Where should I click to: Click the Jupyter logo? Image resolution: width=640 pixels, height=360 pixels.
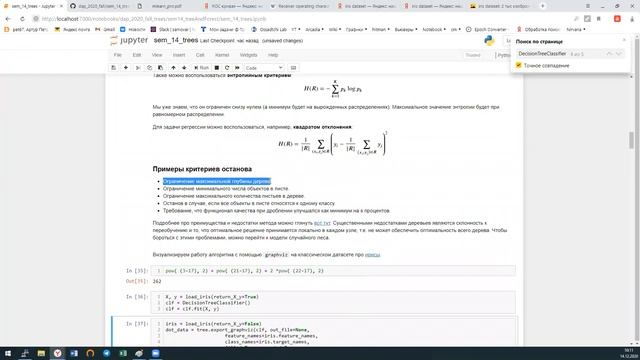(x=129, y=40)
